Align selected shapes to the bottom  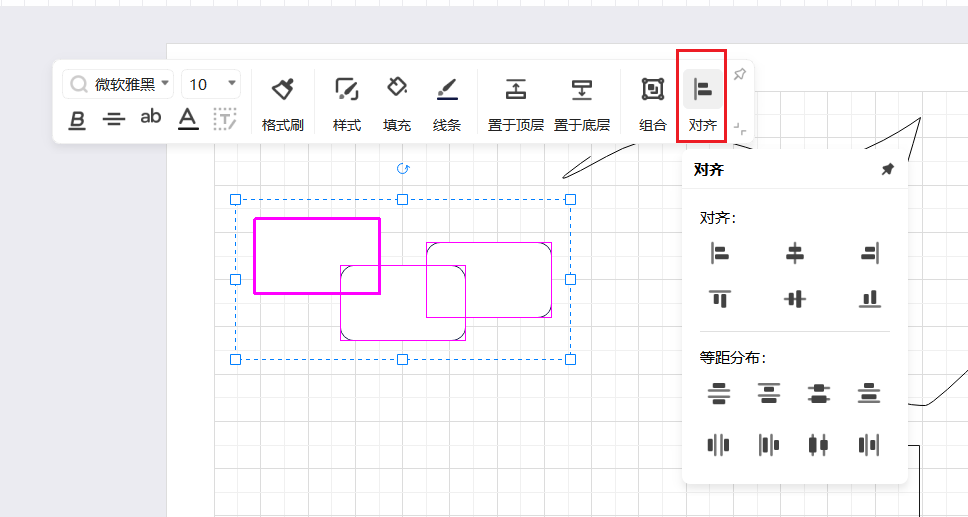pyautogui.click(x=869, y=298)
